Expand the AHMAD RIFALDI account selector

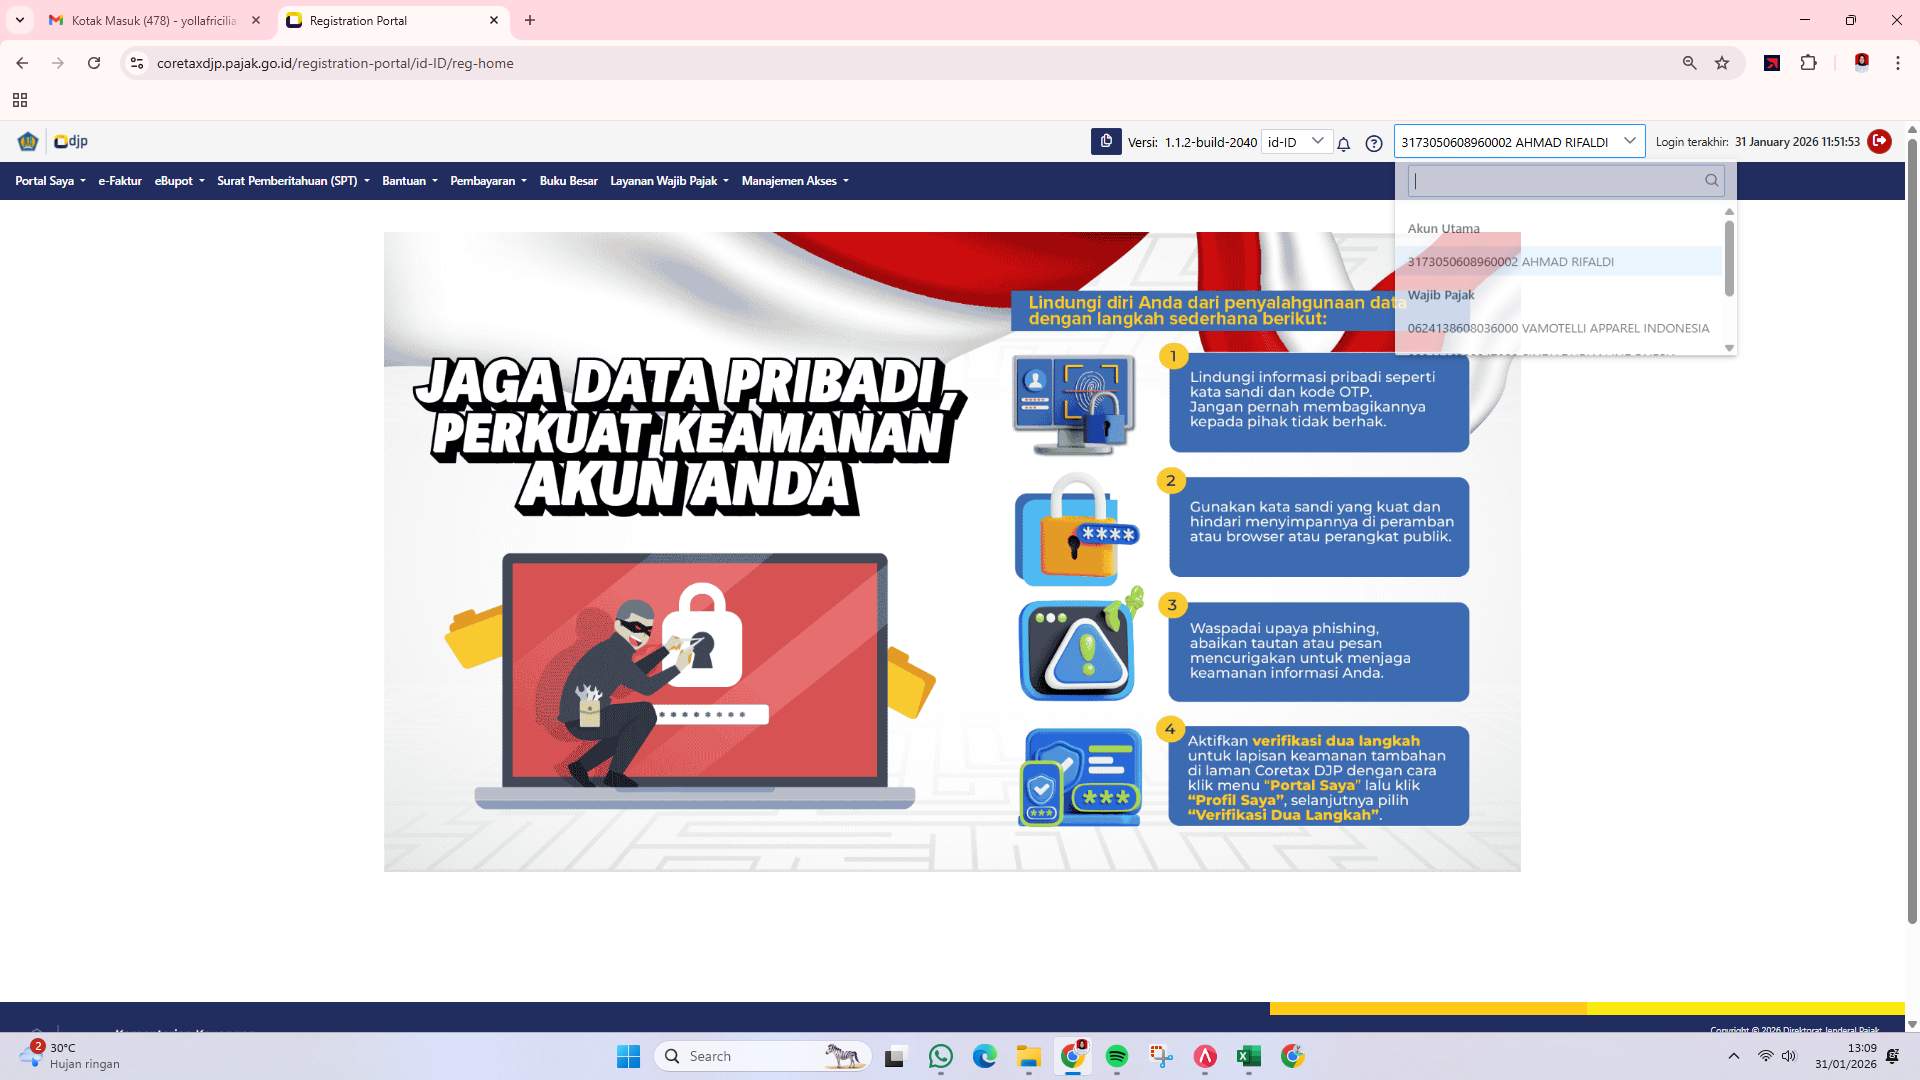[1630, 141]
